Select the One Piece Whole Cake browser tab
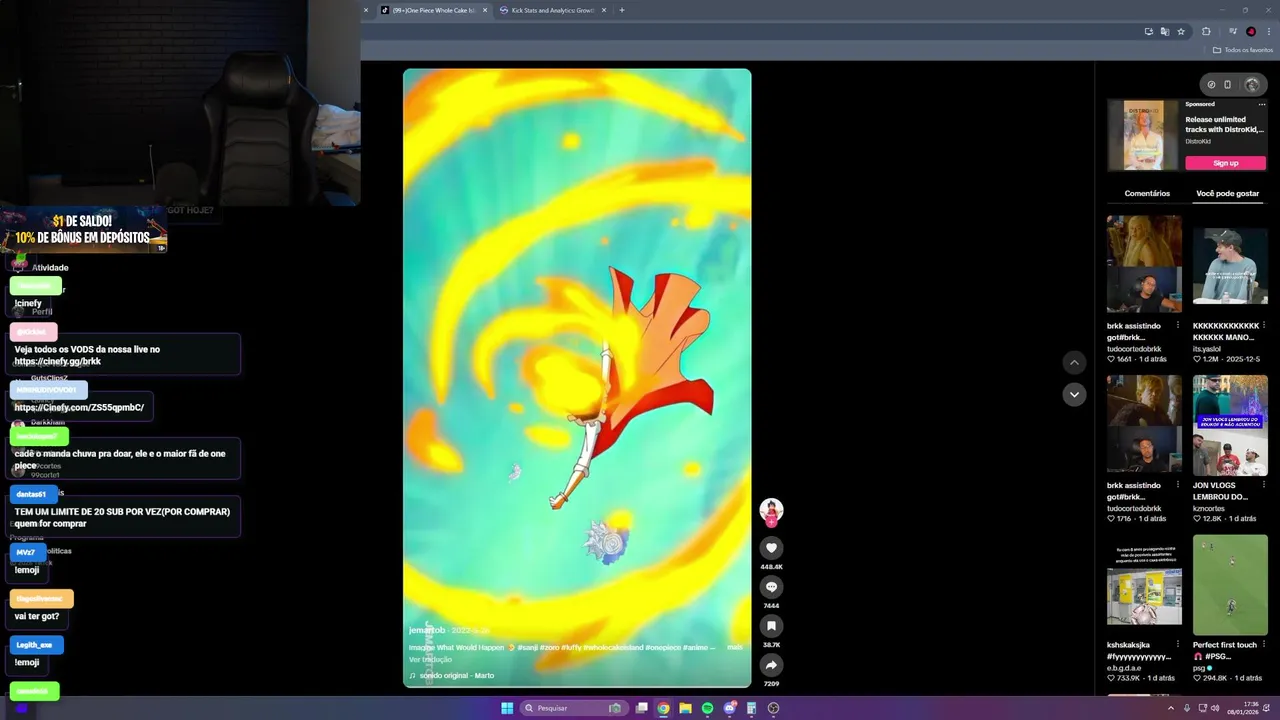1280x720 pixels. pos(434,10)
